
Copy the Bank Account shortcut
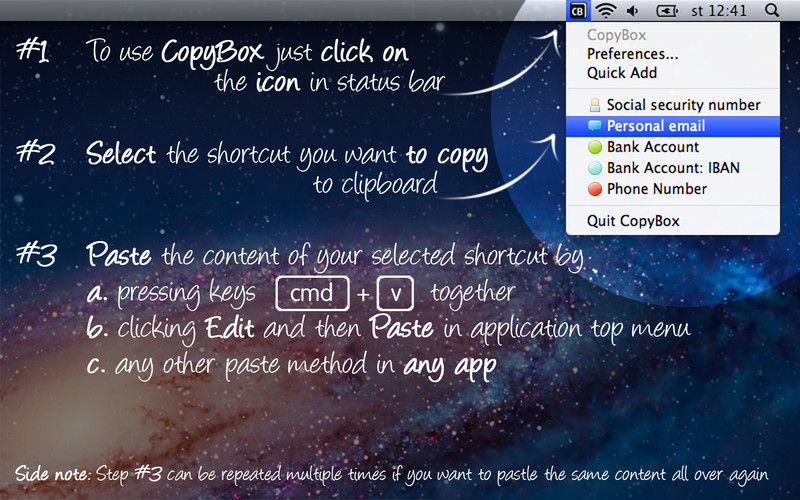[673, 147]
